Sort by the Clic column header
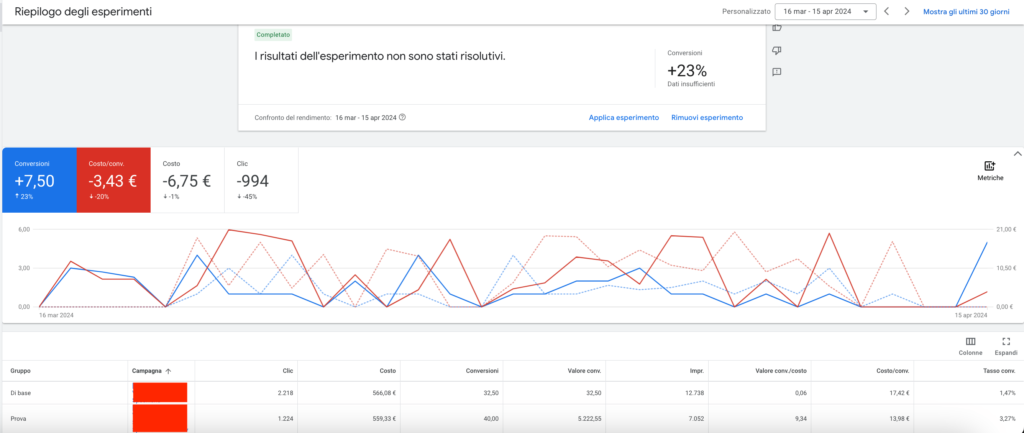 (x=288, y=371)
